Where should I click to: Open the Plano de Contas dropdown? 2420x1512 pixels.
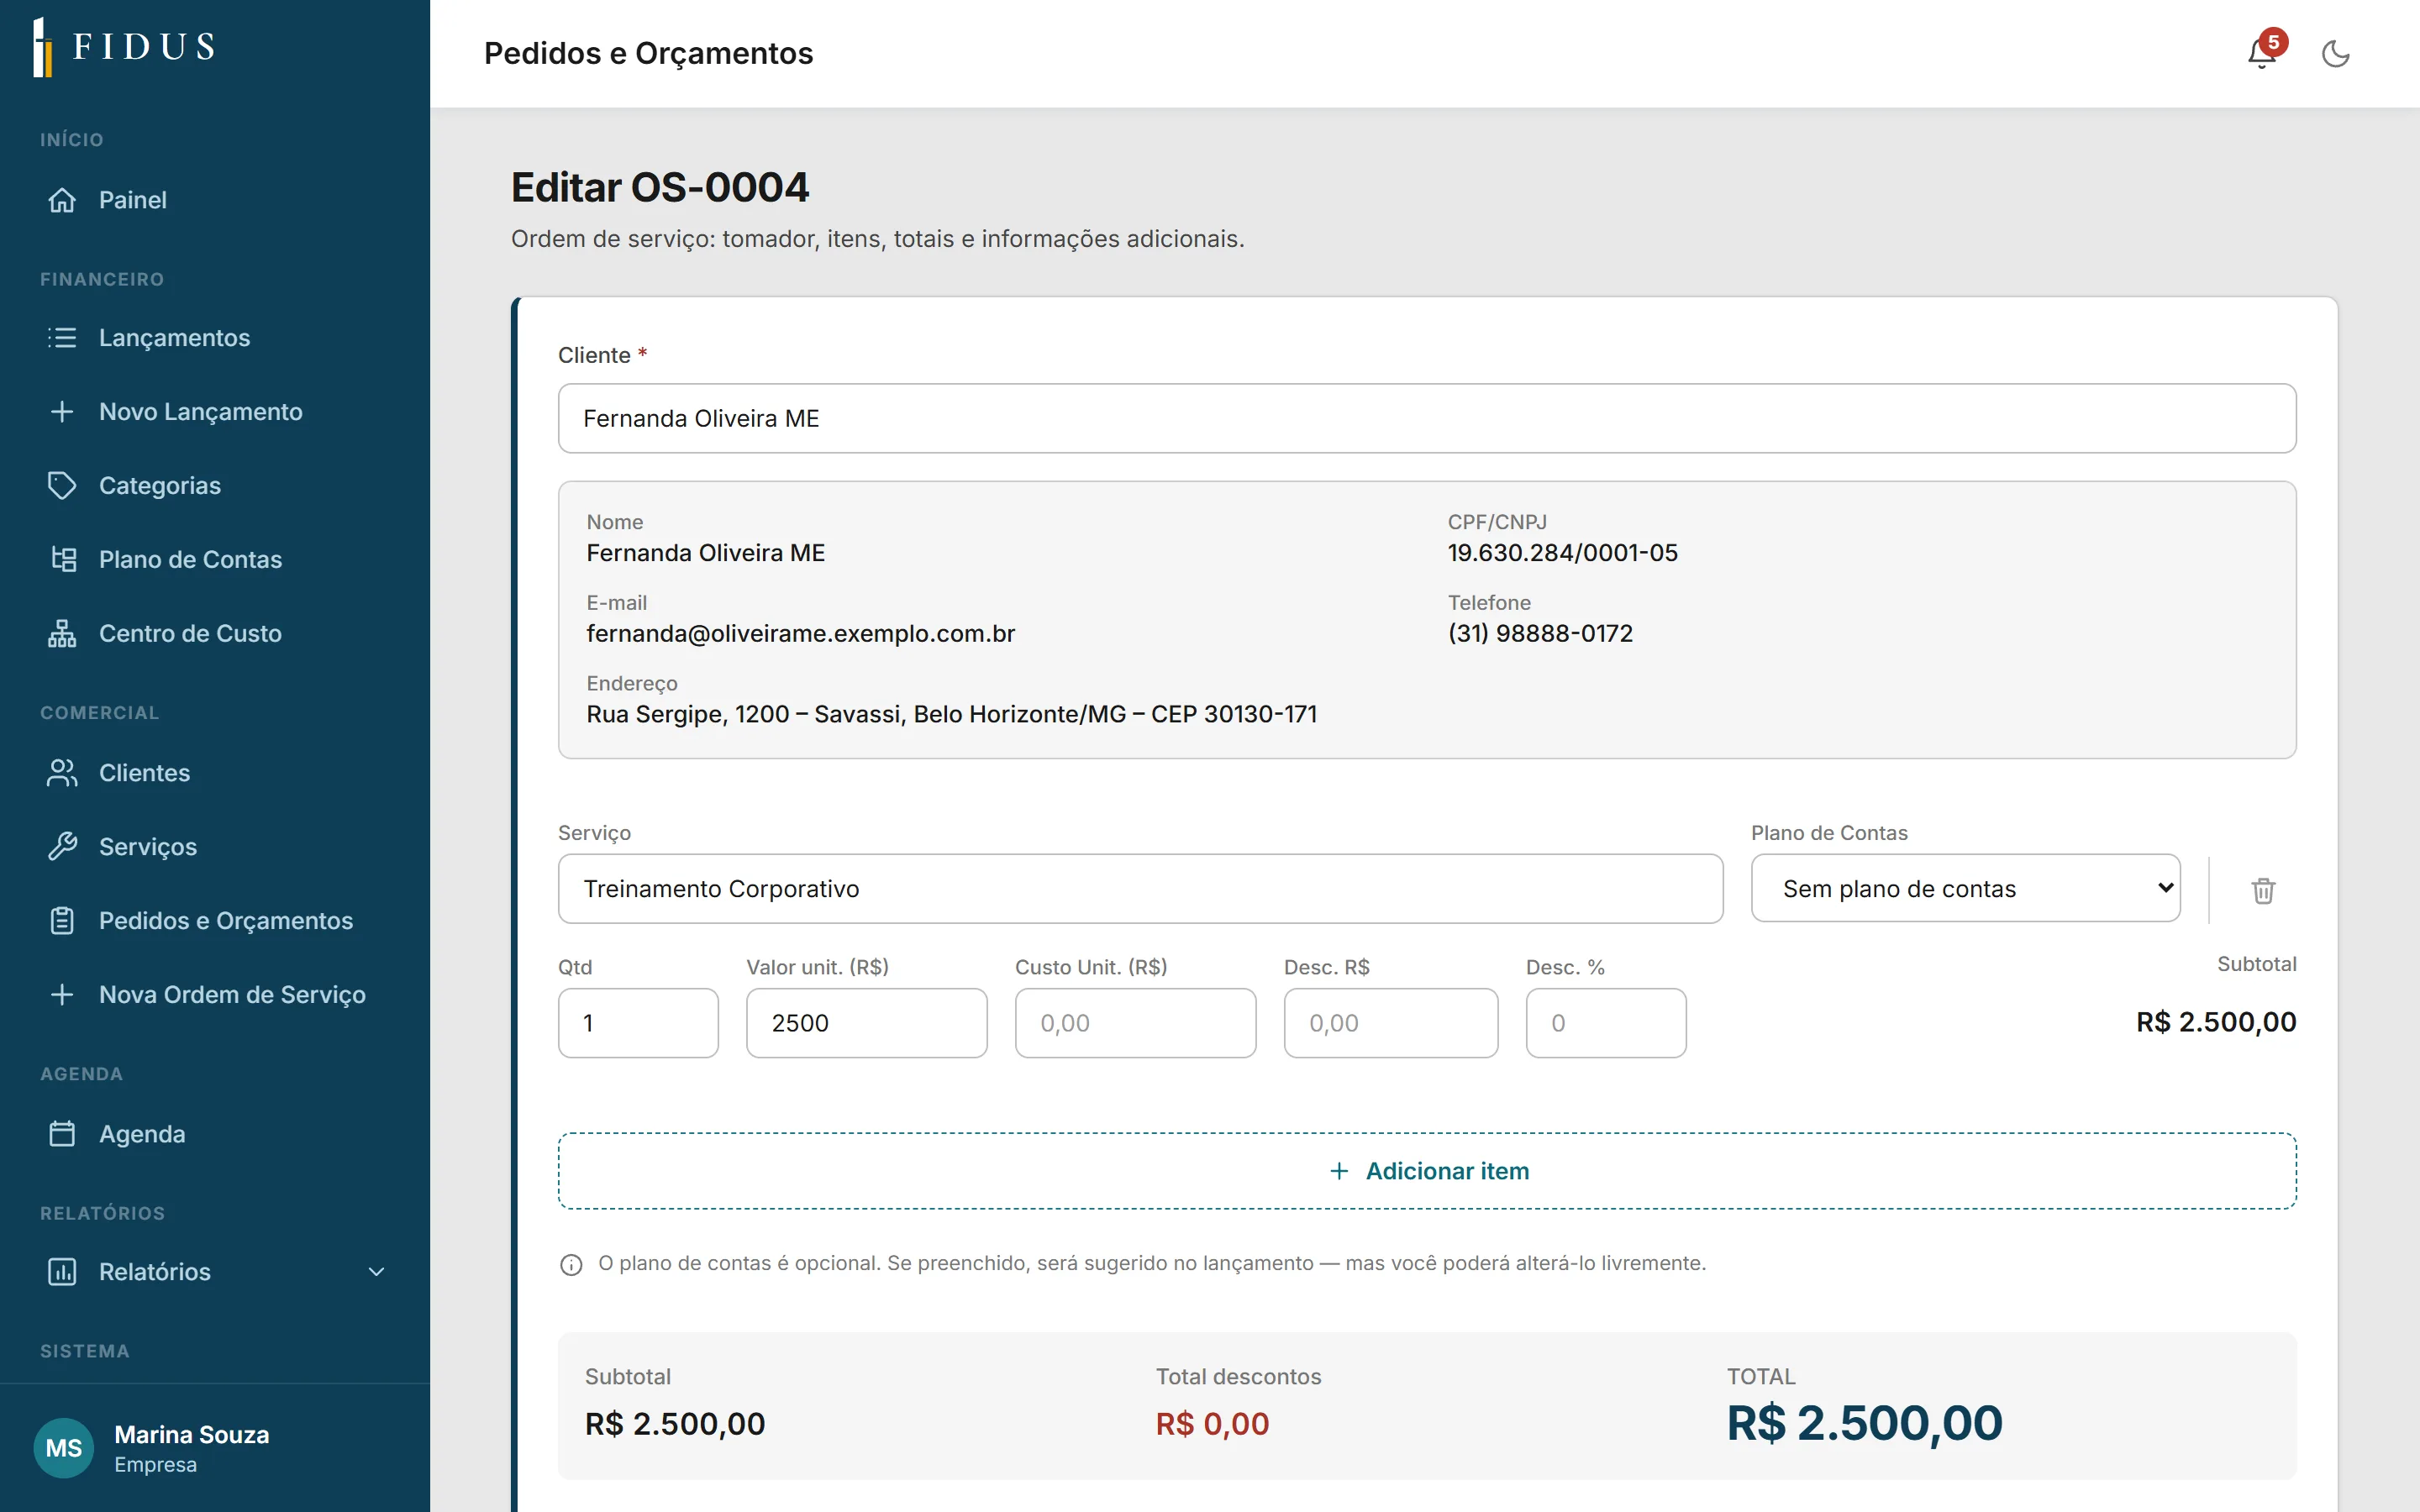click(1965, 888)
